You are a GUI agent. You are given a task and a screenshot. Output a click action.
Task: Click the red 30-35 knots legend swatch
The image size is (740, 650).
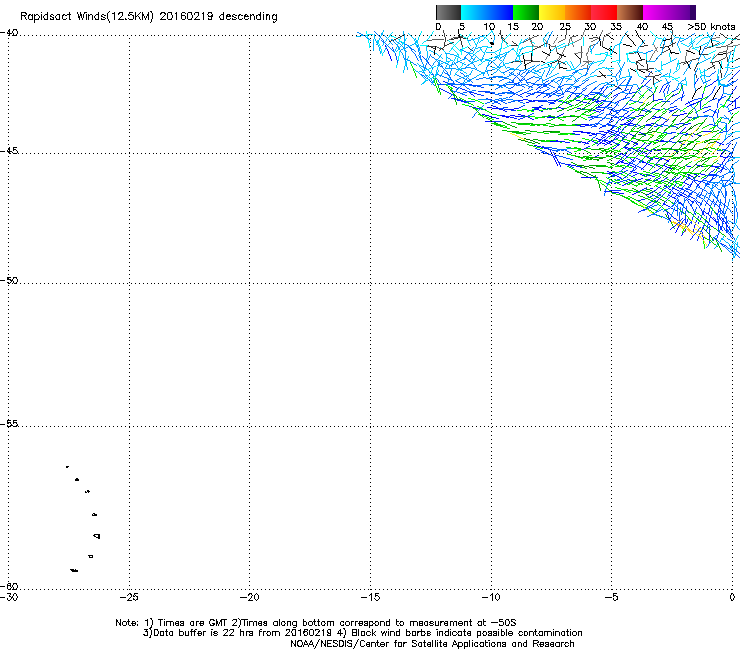(604, 12)
